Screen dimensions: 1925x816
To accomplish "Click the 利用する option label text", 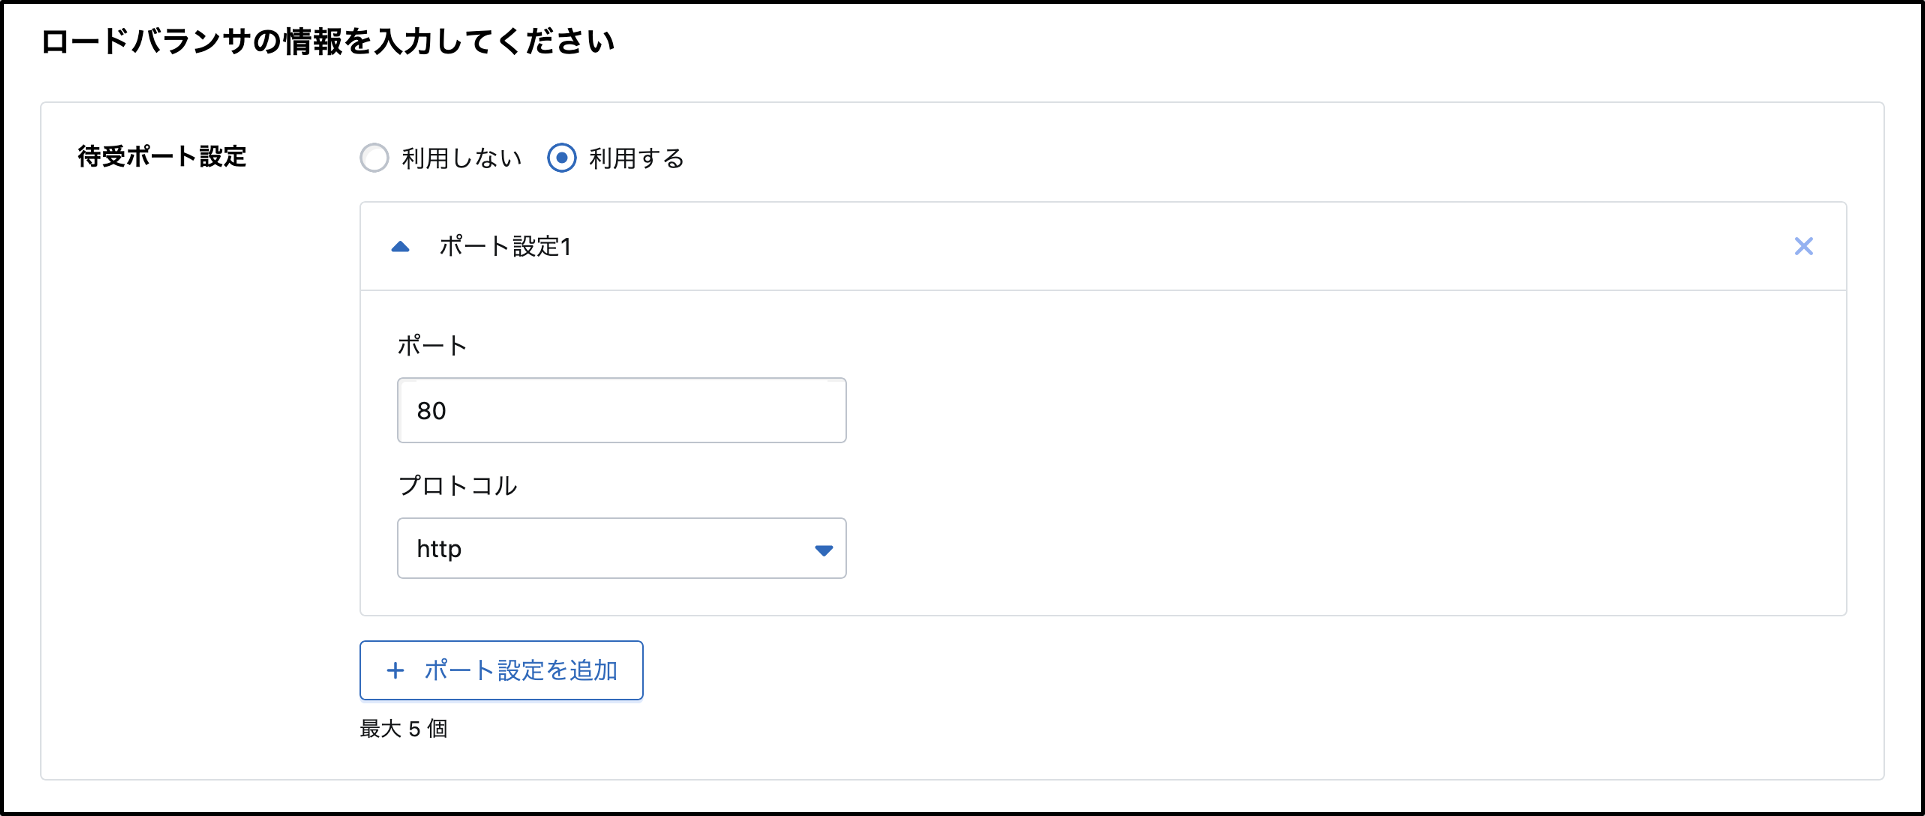I will tap(636, 159).
